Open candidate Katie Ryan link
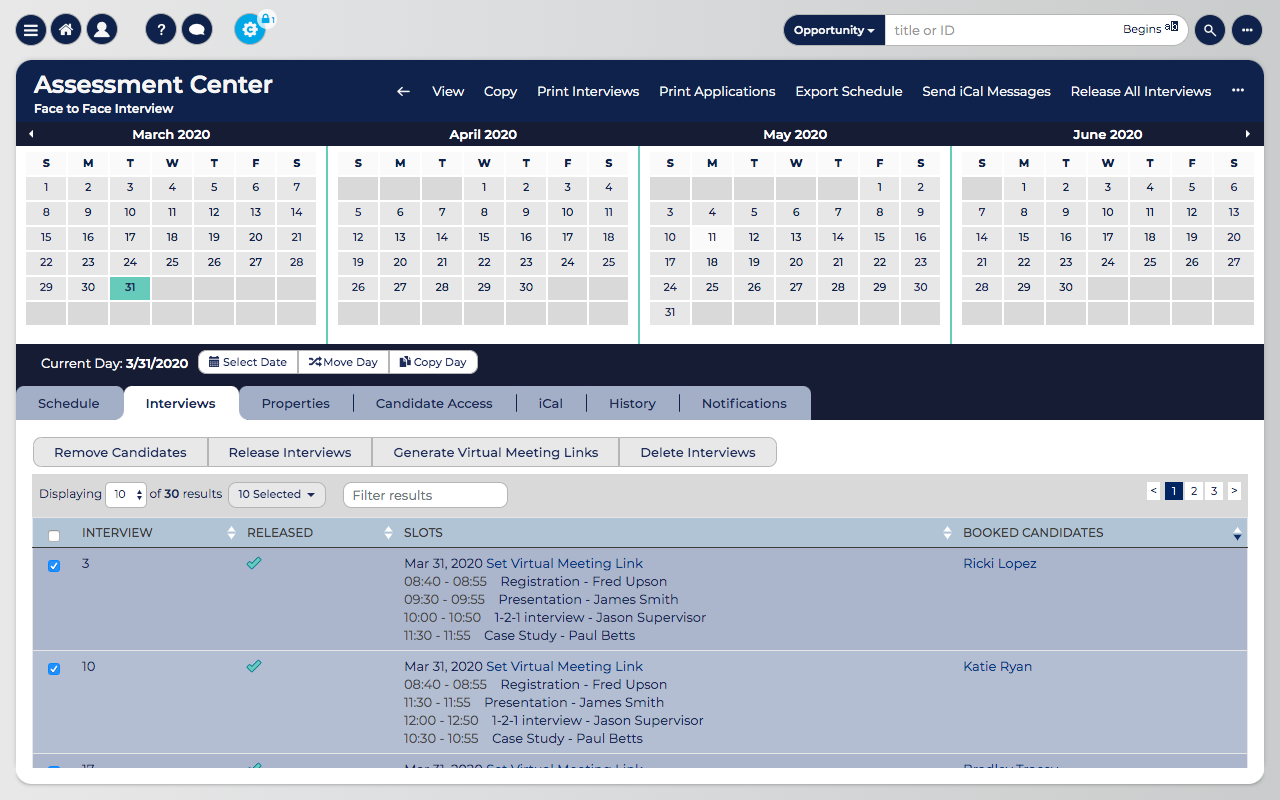Image resolution: width=1280 pixels, height=800 pixels. pyautogui.click(x=998, y=666)
